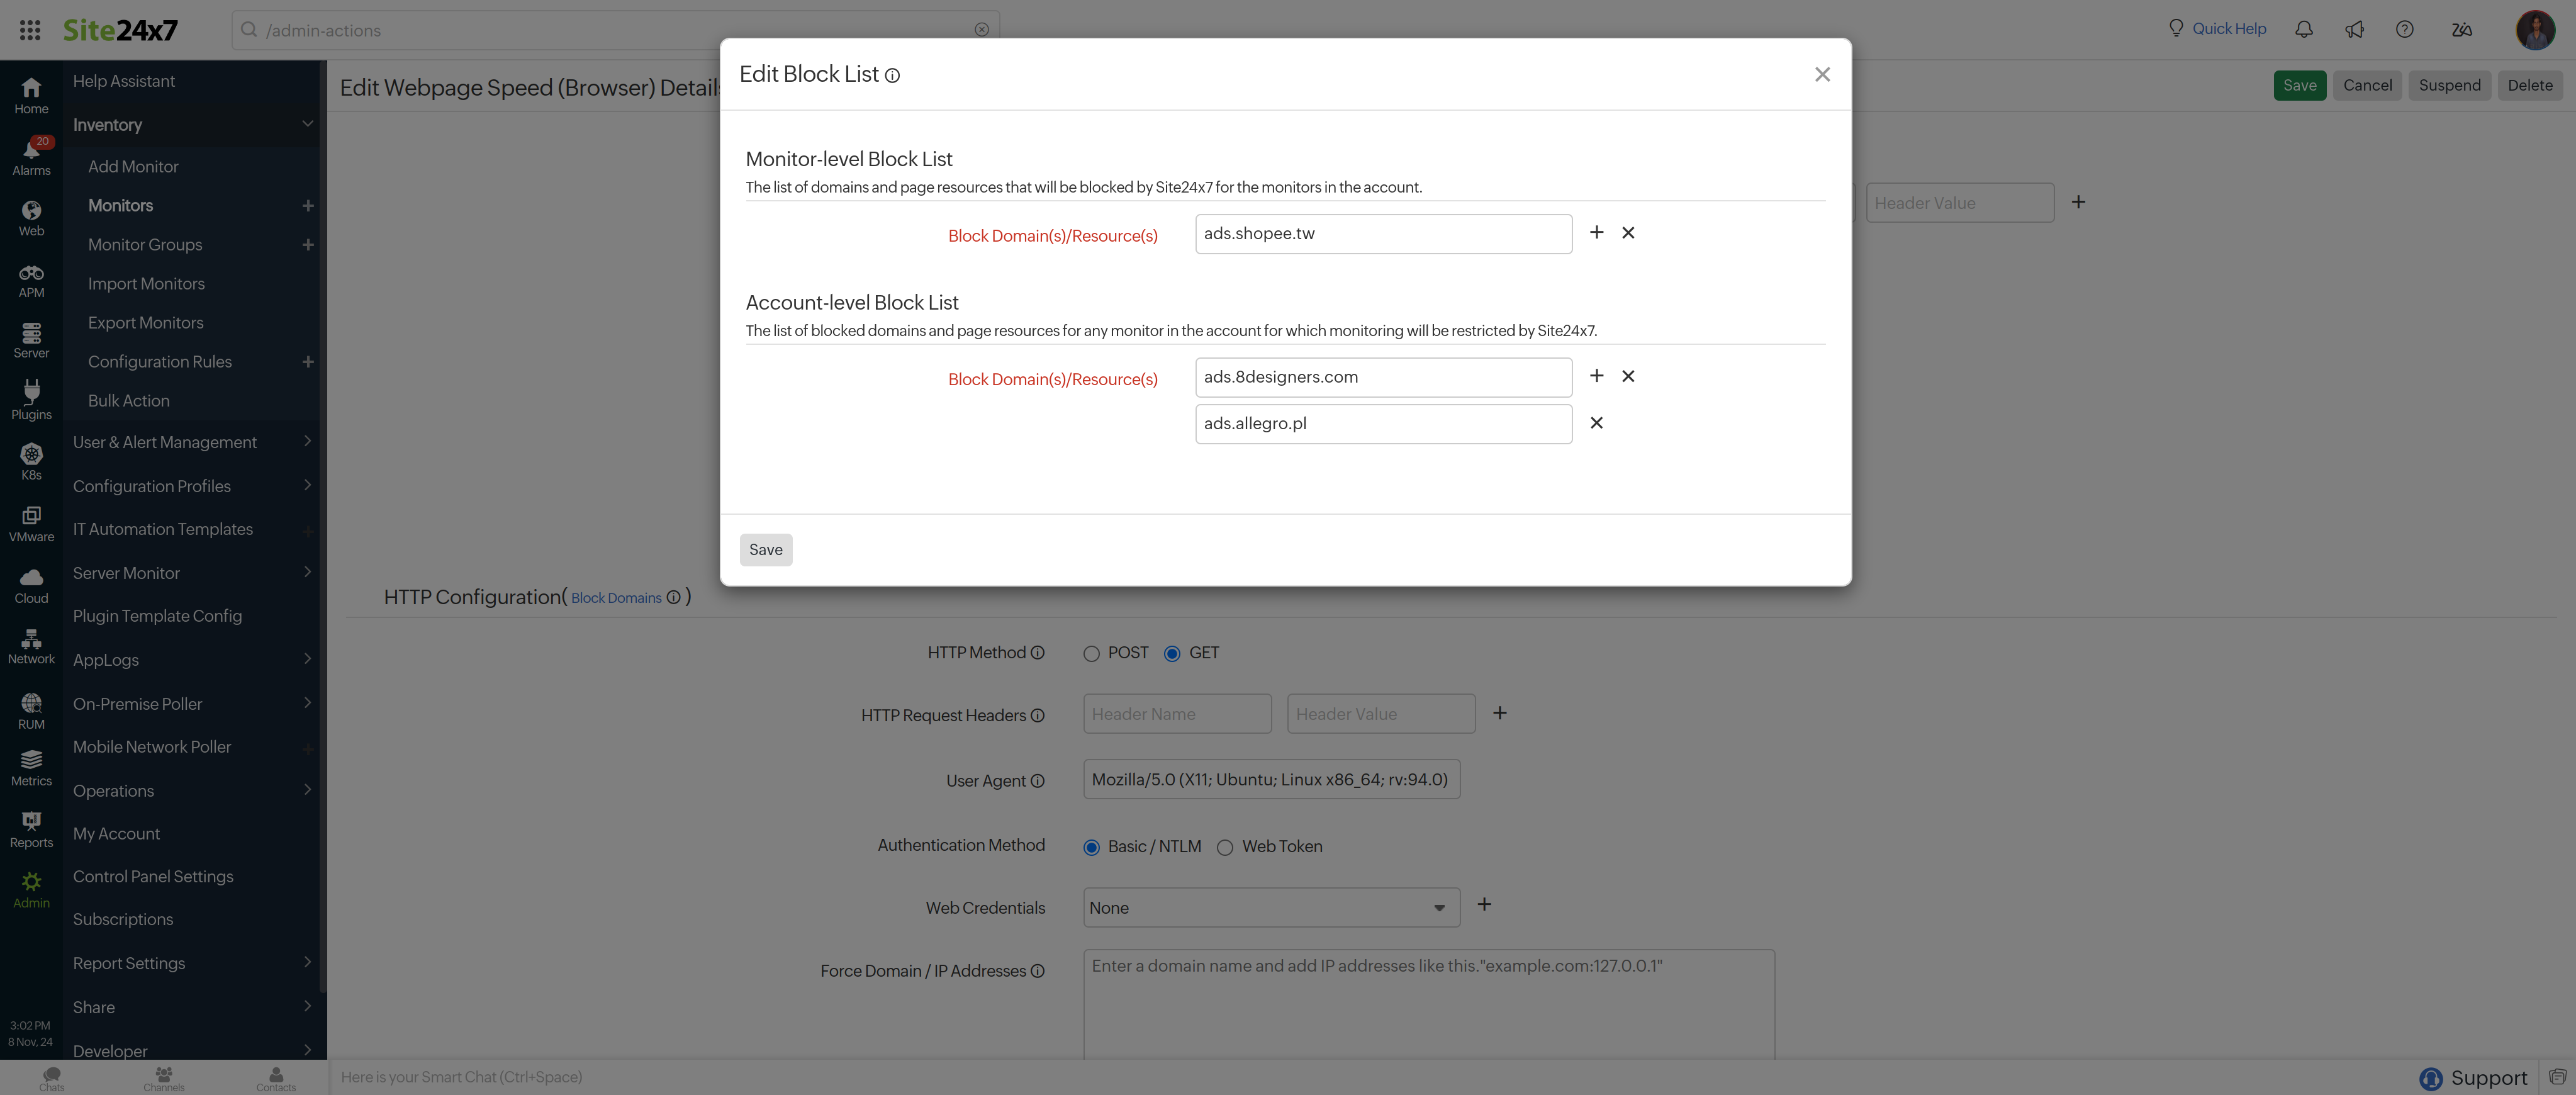Image resolution: width=2576 pixels, height=1095 pixels.
Task: Add row next to ads.shopee.tw field
Action: pos(1596,232)
